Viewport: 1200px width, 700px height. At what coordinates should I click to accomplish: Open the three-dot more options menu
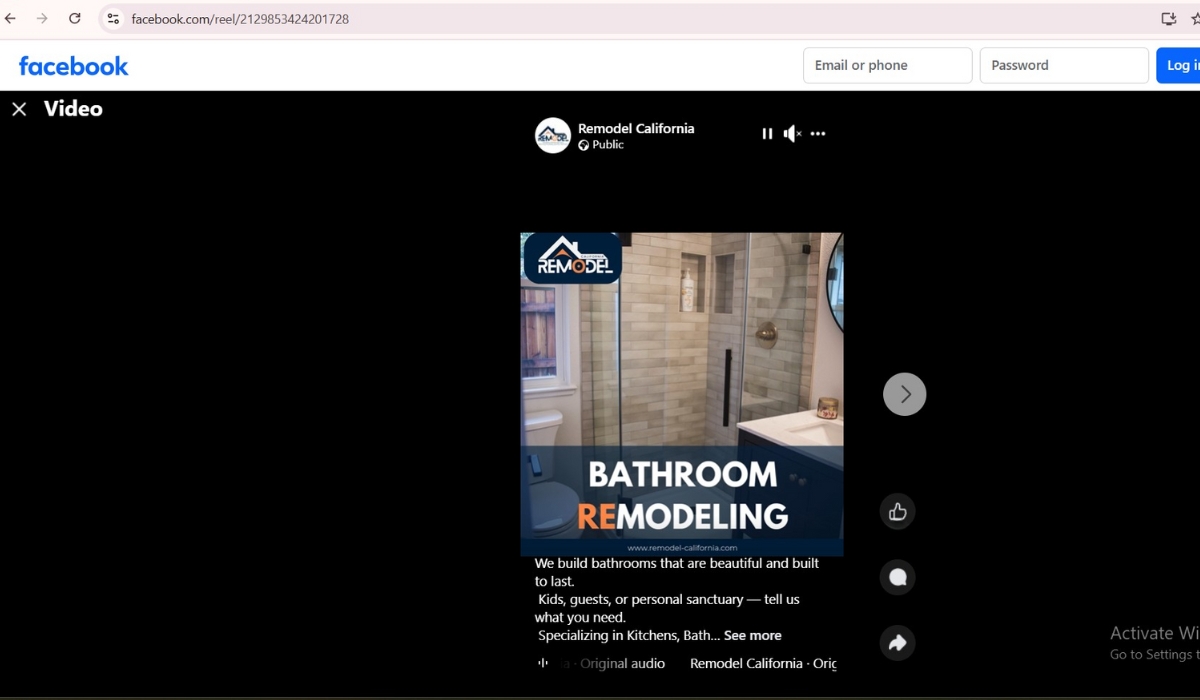point(818,134)
